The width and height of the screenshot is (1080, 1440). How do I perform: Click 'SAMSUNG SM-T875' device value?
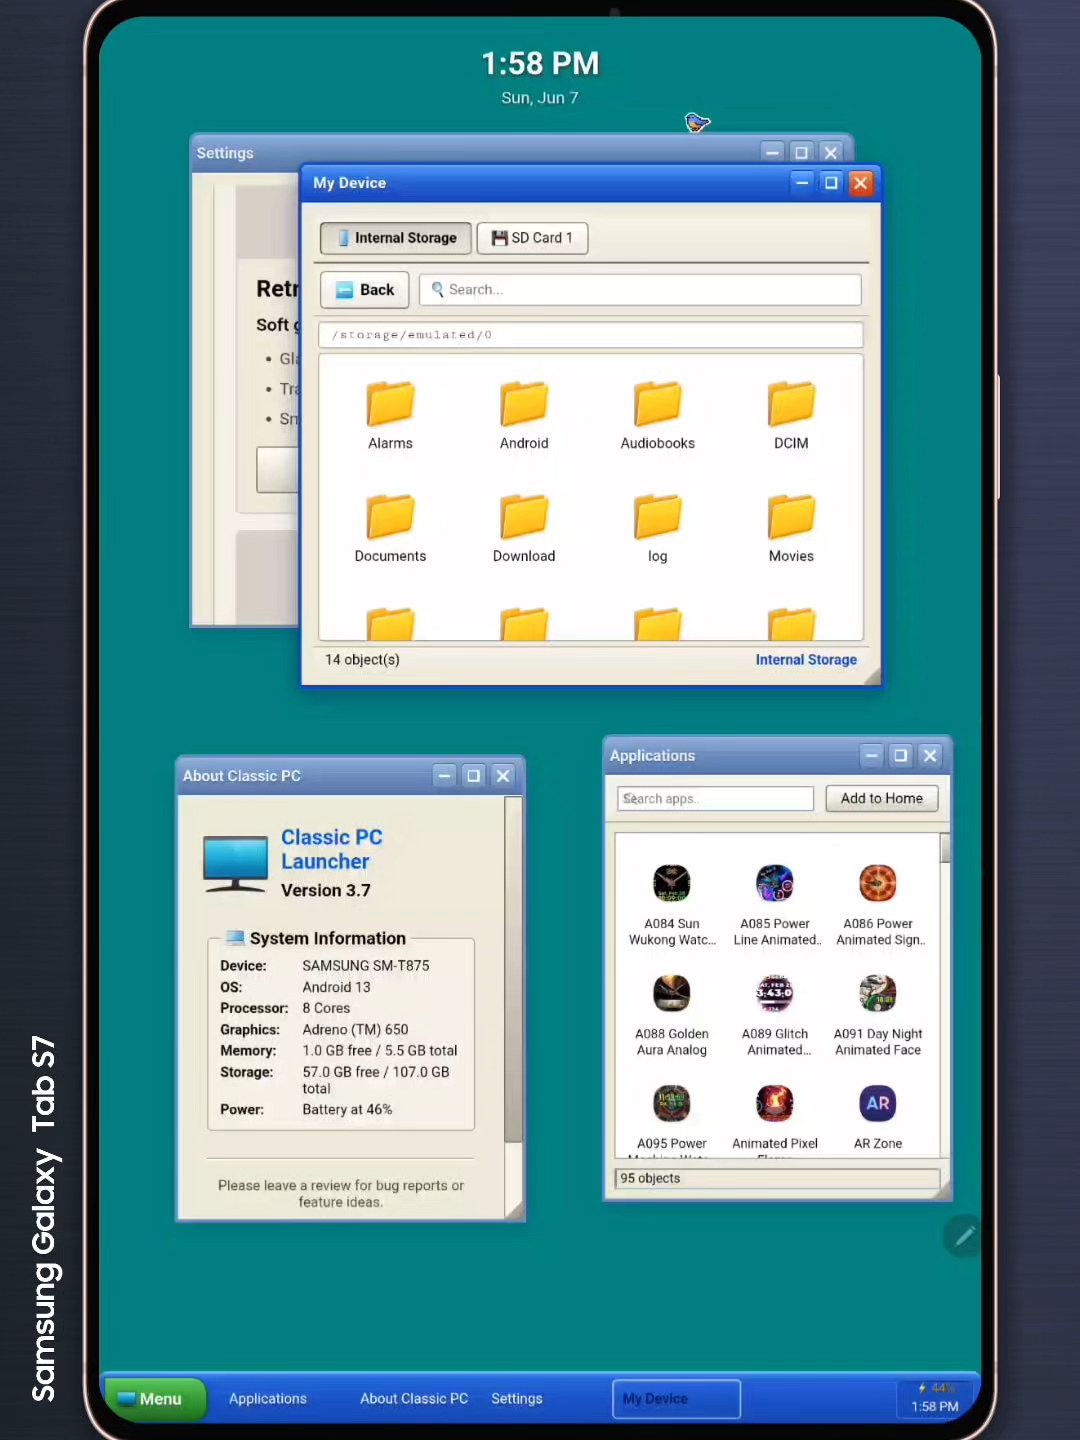366,966
